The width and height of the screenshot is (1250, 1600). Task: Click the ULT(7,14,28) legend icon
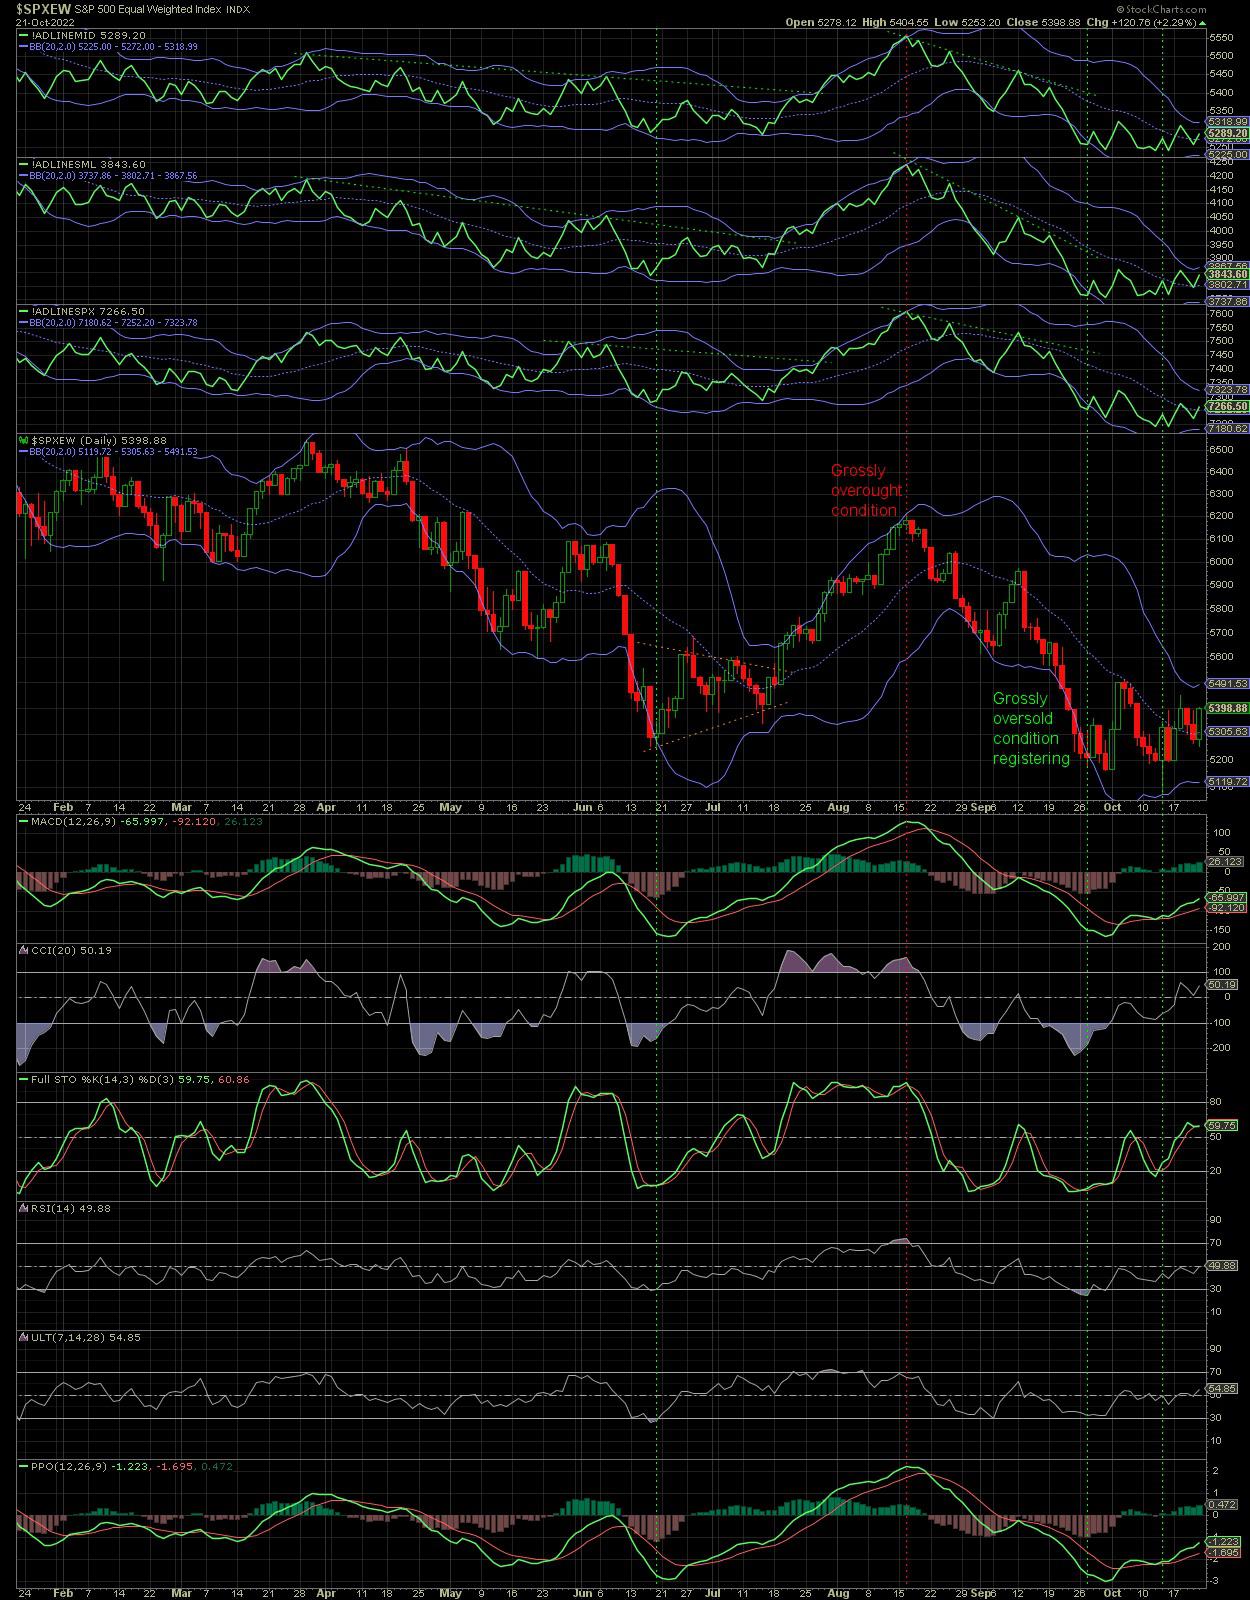click(24, 1337)
